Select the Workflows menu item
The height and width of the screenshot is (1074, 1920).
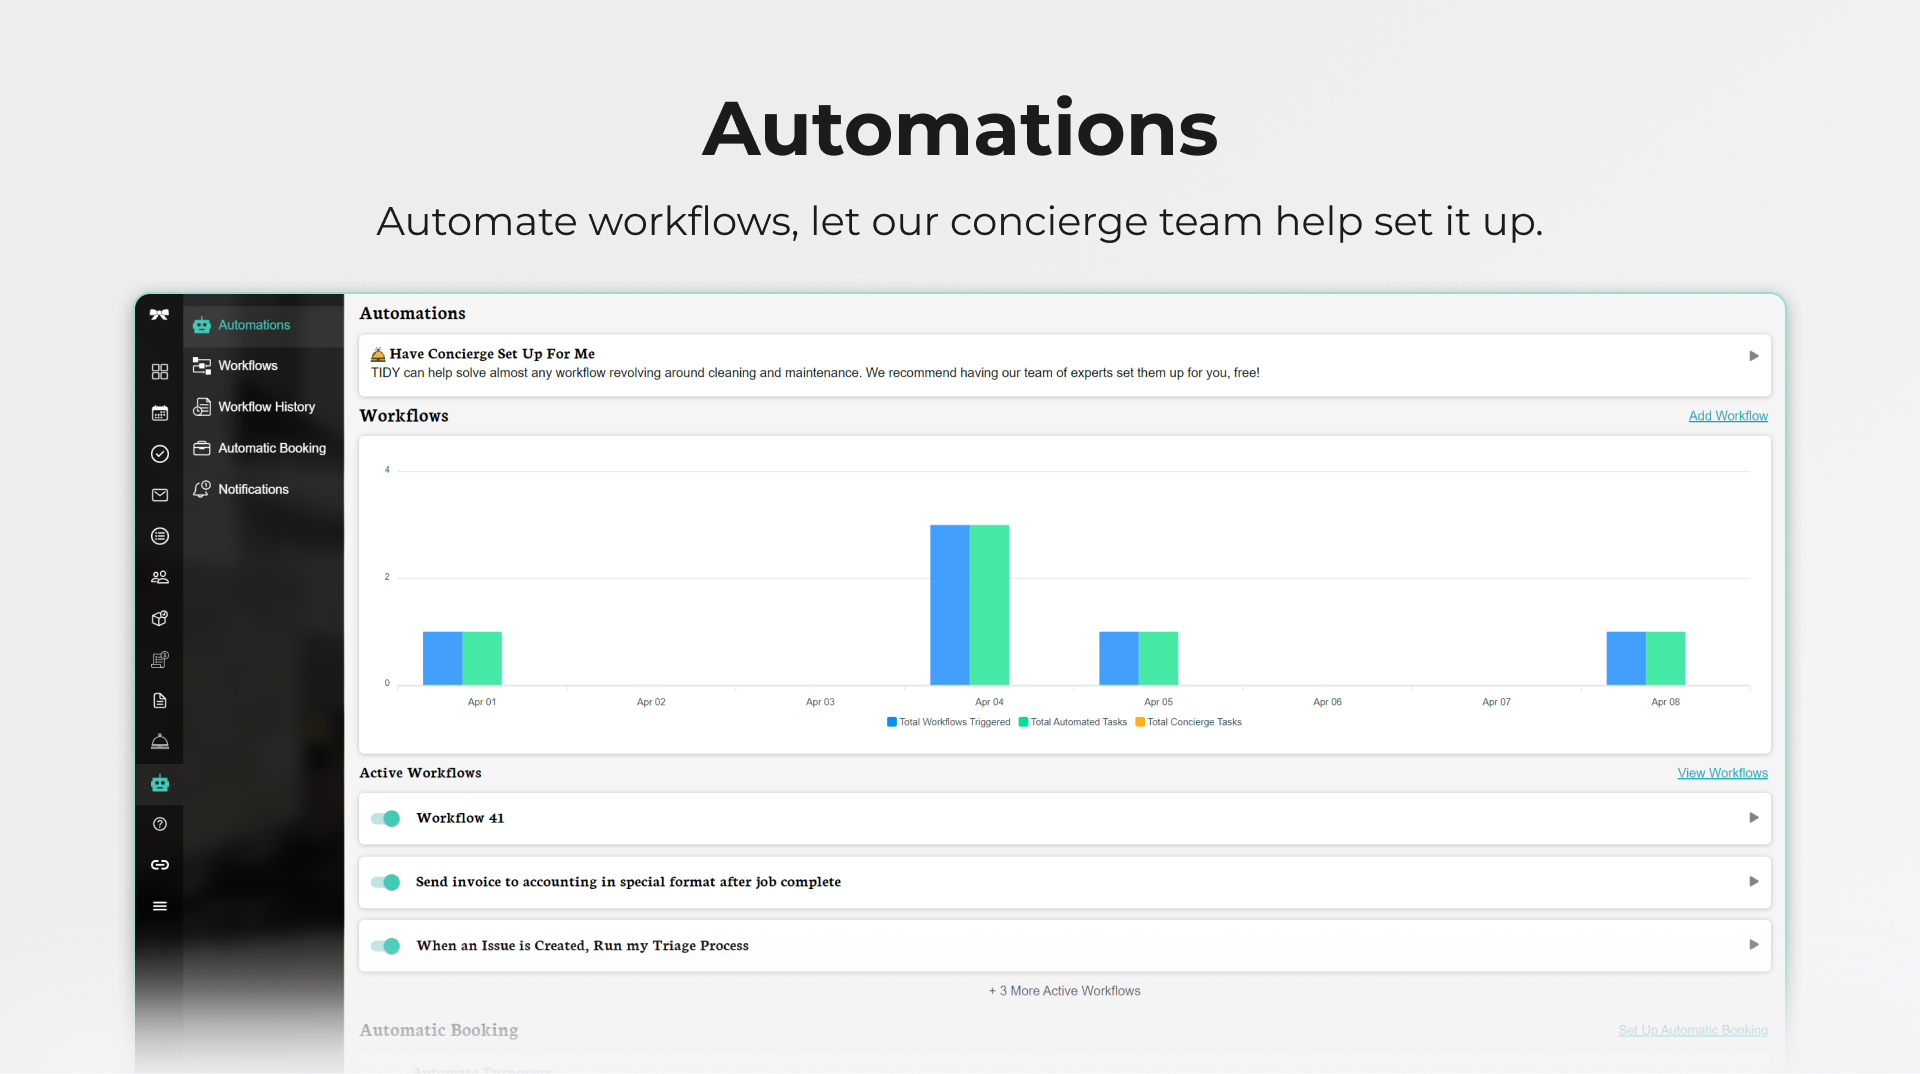click(x=263, y=366)
